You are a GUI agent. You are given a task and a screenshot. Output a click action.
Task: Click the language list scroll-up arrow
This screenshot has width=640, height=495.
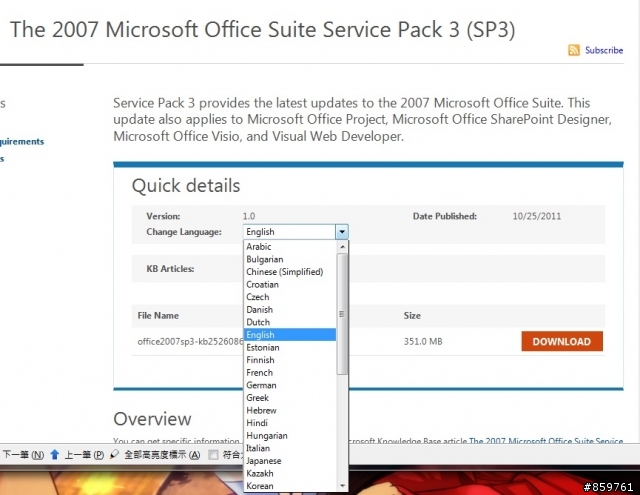pyautogui.click(x=342, y=246)
